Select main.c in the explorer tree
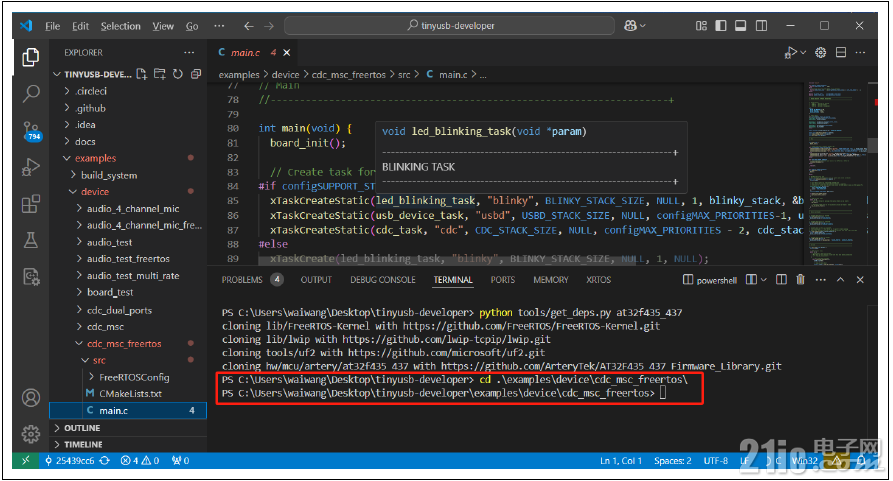 click(128, 410)
